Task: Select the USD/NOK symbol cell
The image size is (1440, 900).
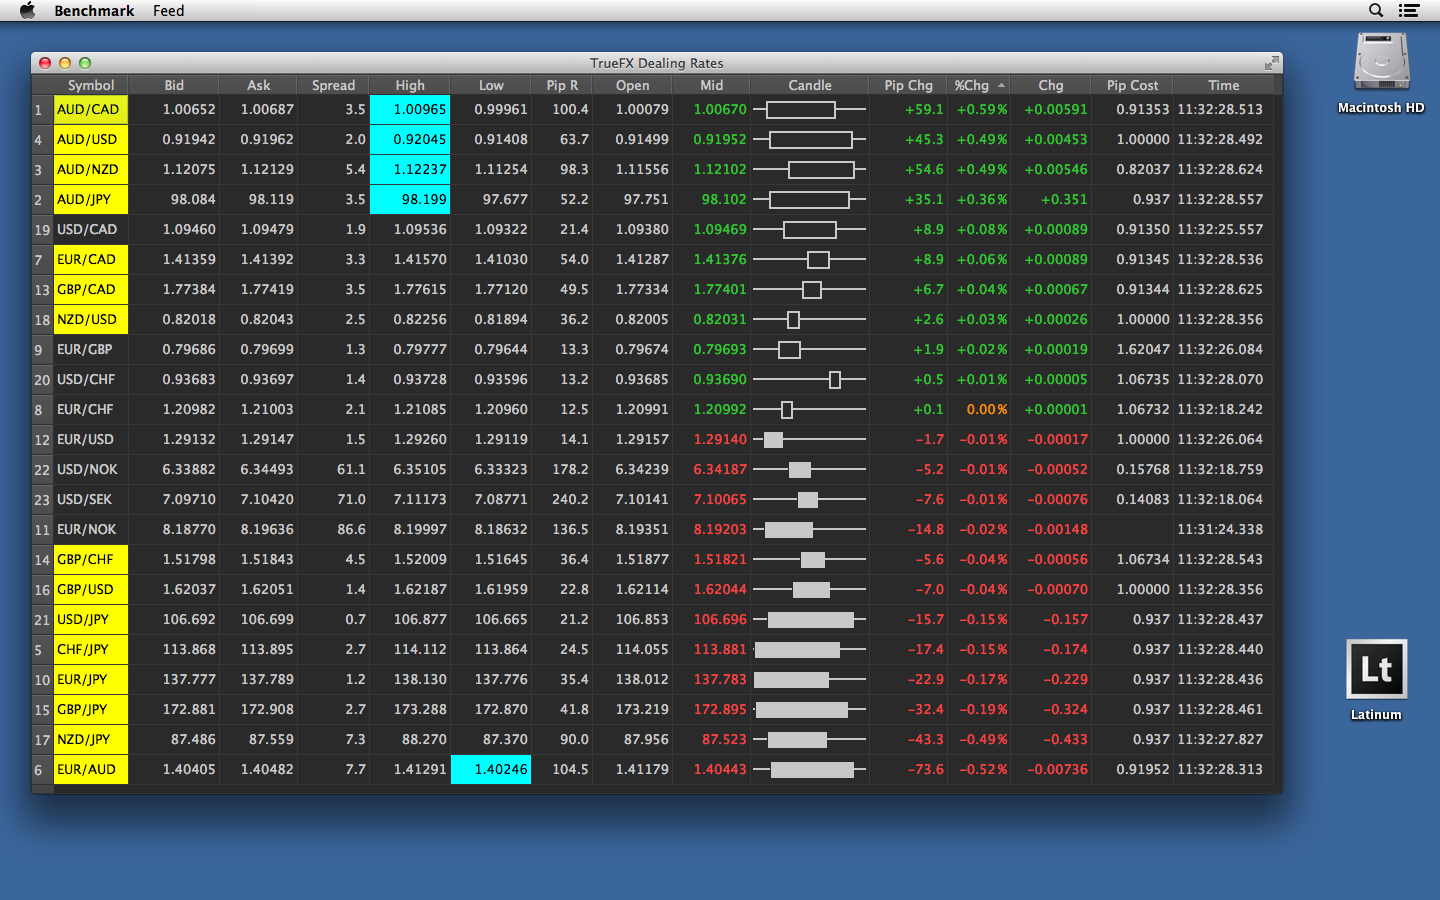Action: click(x=91, y=469)
